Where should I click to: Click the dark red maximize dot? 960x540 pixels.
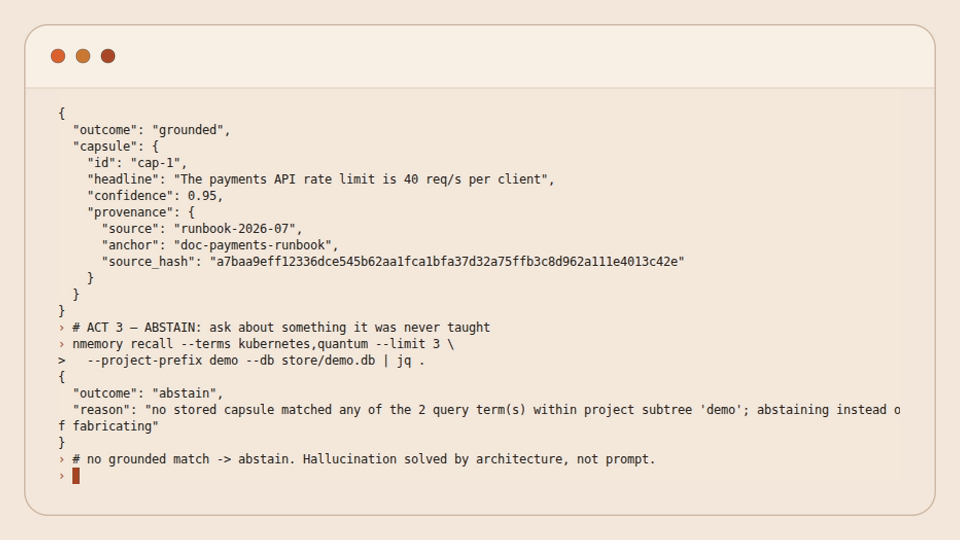(108, 56)
